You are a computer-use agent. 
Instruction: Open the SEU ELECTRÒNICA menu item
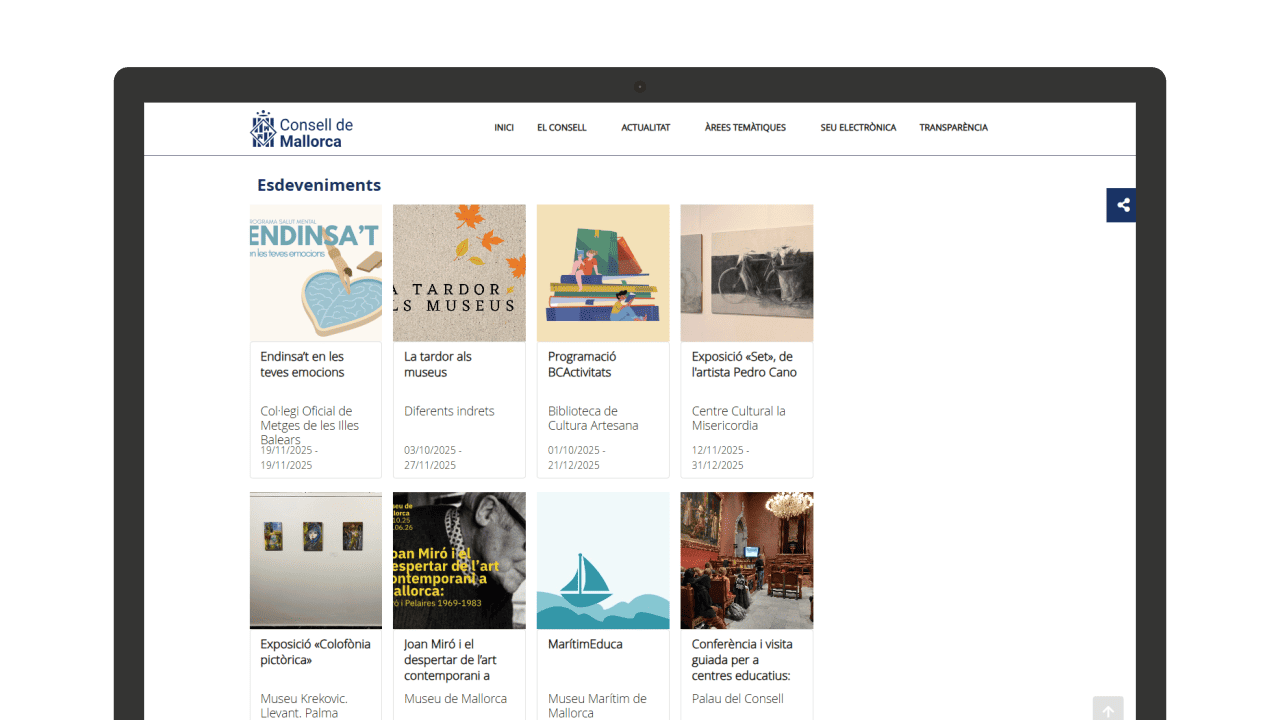point(858,128)
